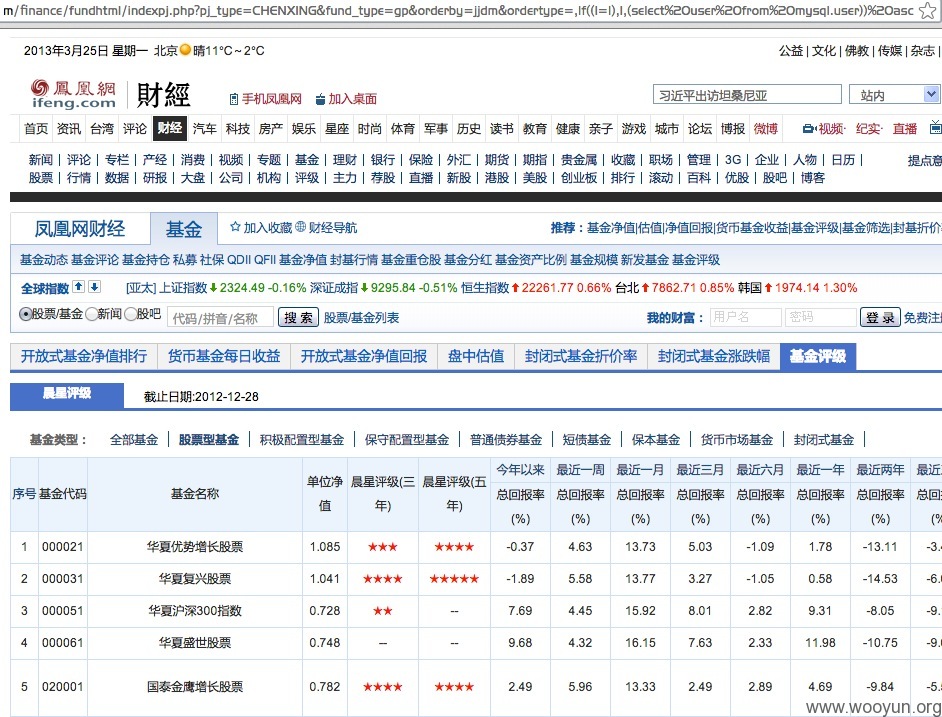Click the 单位净值 column header

tap(324, 493)
